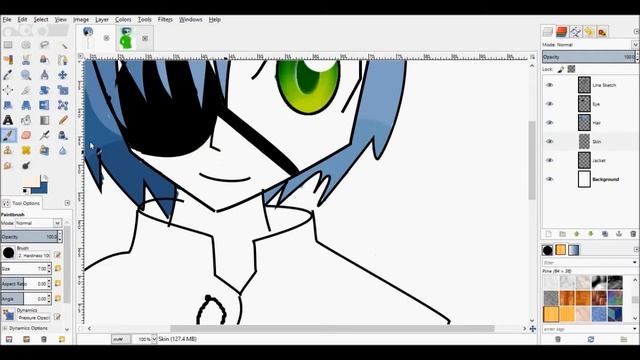The width and height of the screenshot is (640, 360).
Task: Select the Scissors Select tool
Action: pos(26,60)
